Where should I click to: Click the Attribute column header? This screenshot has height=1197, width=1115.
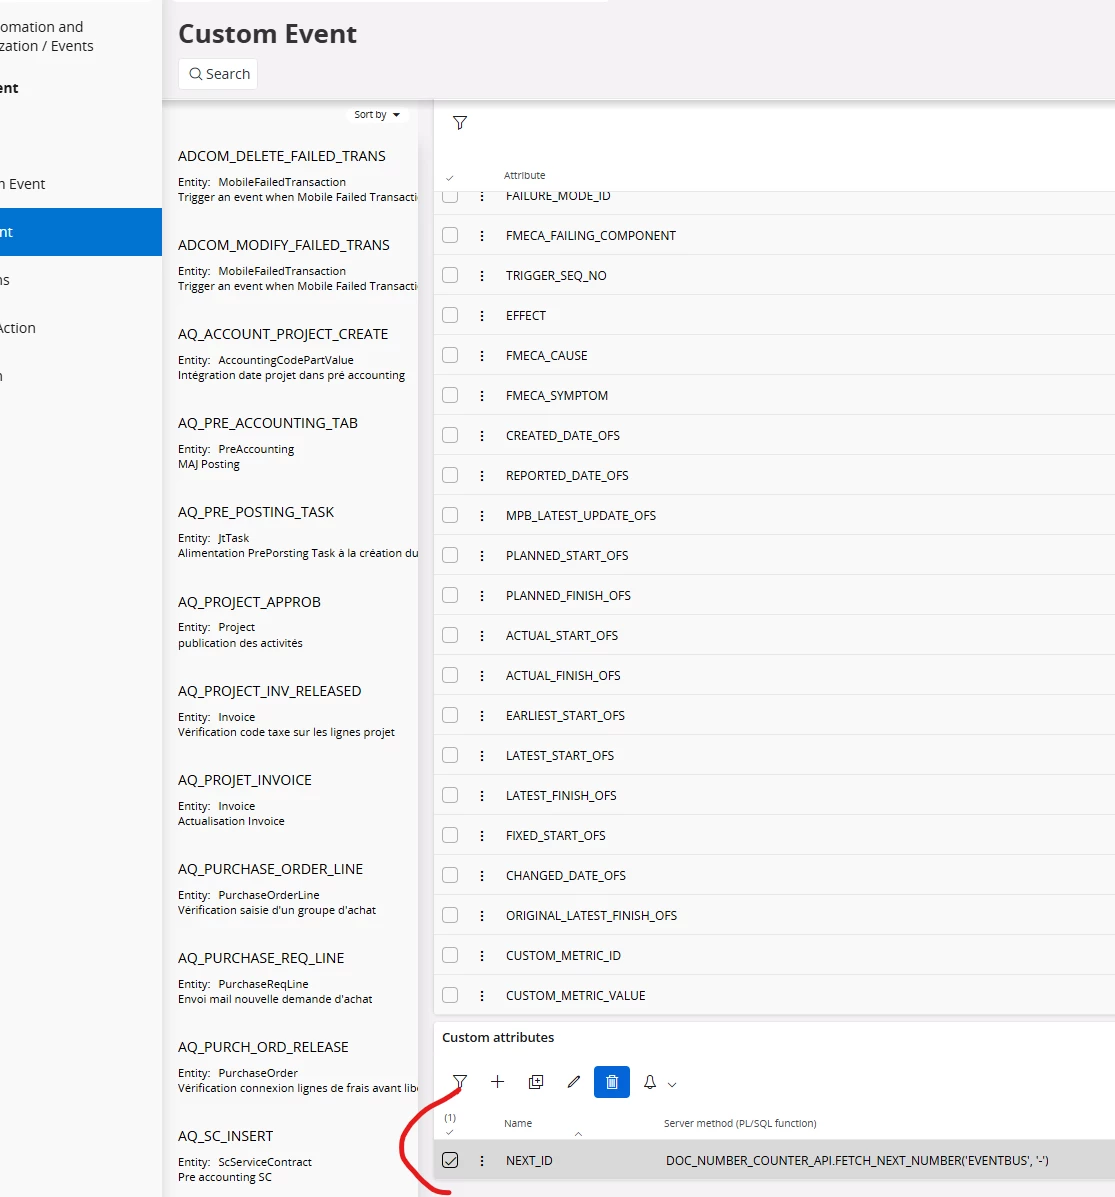tap(524, 176)
